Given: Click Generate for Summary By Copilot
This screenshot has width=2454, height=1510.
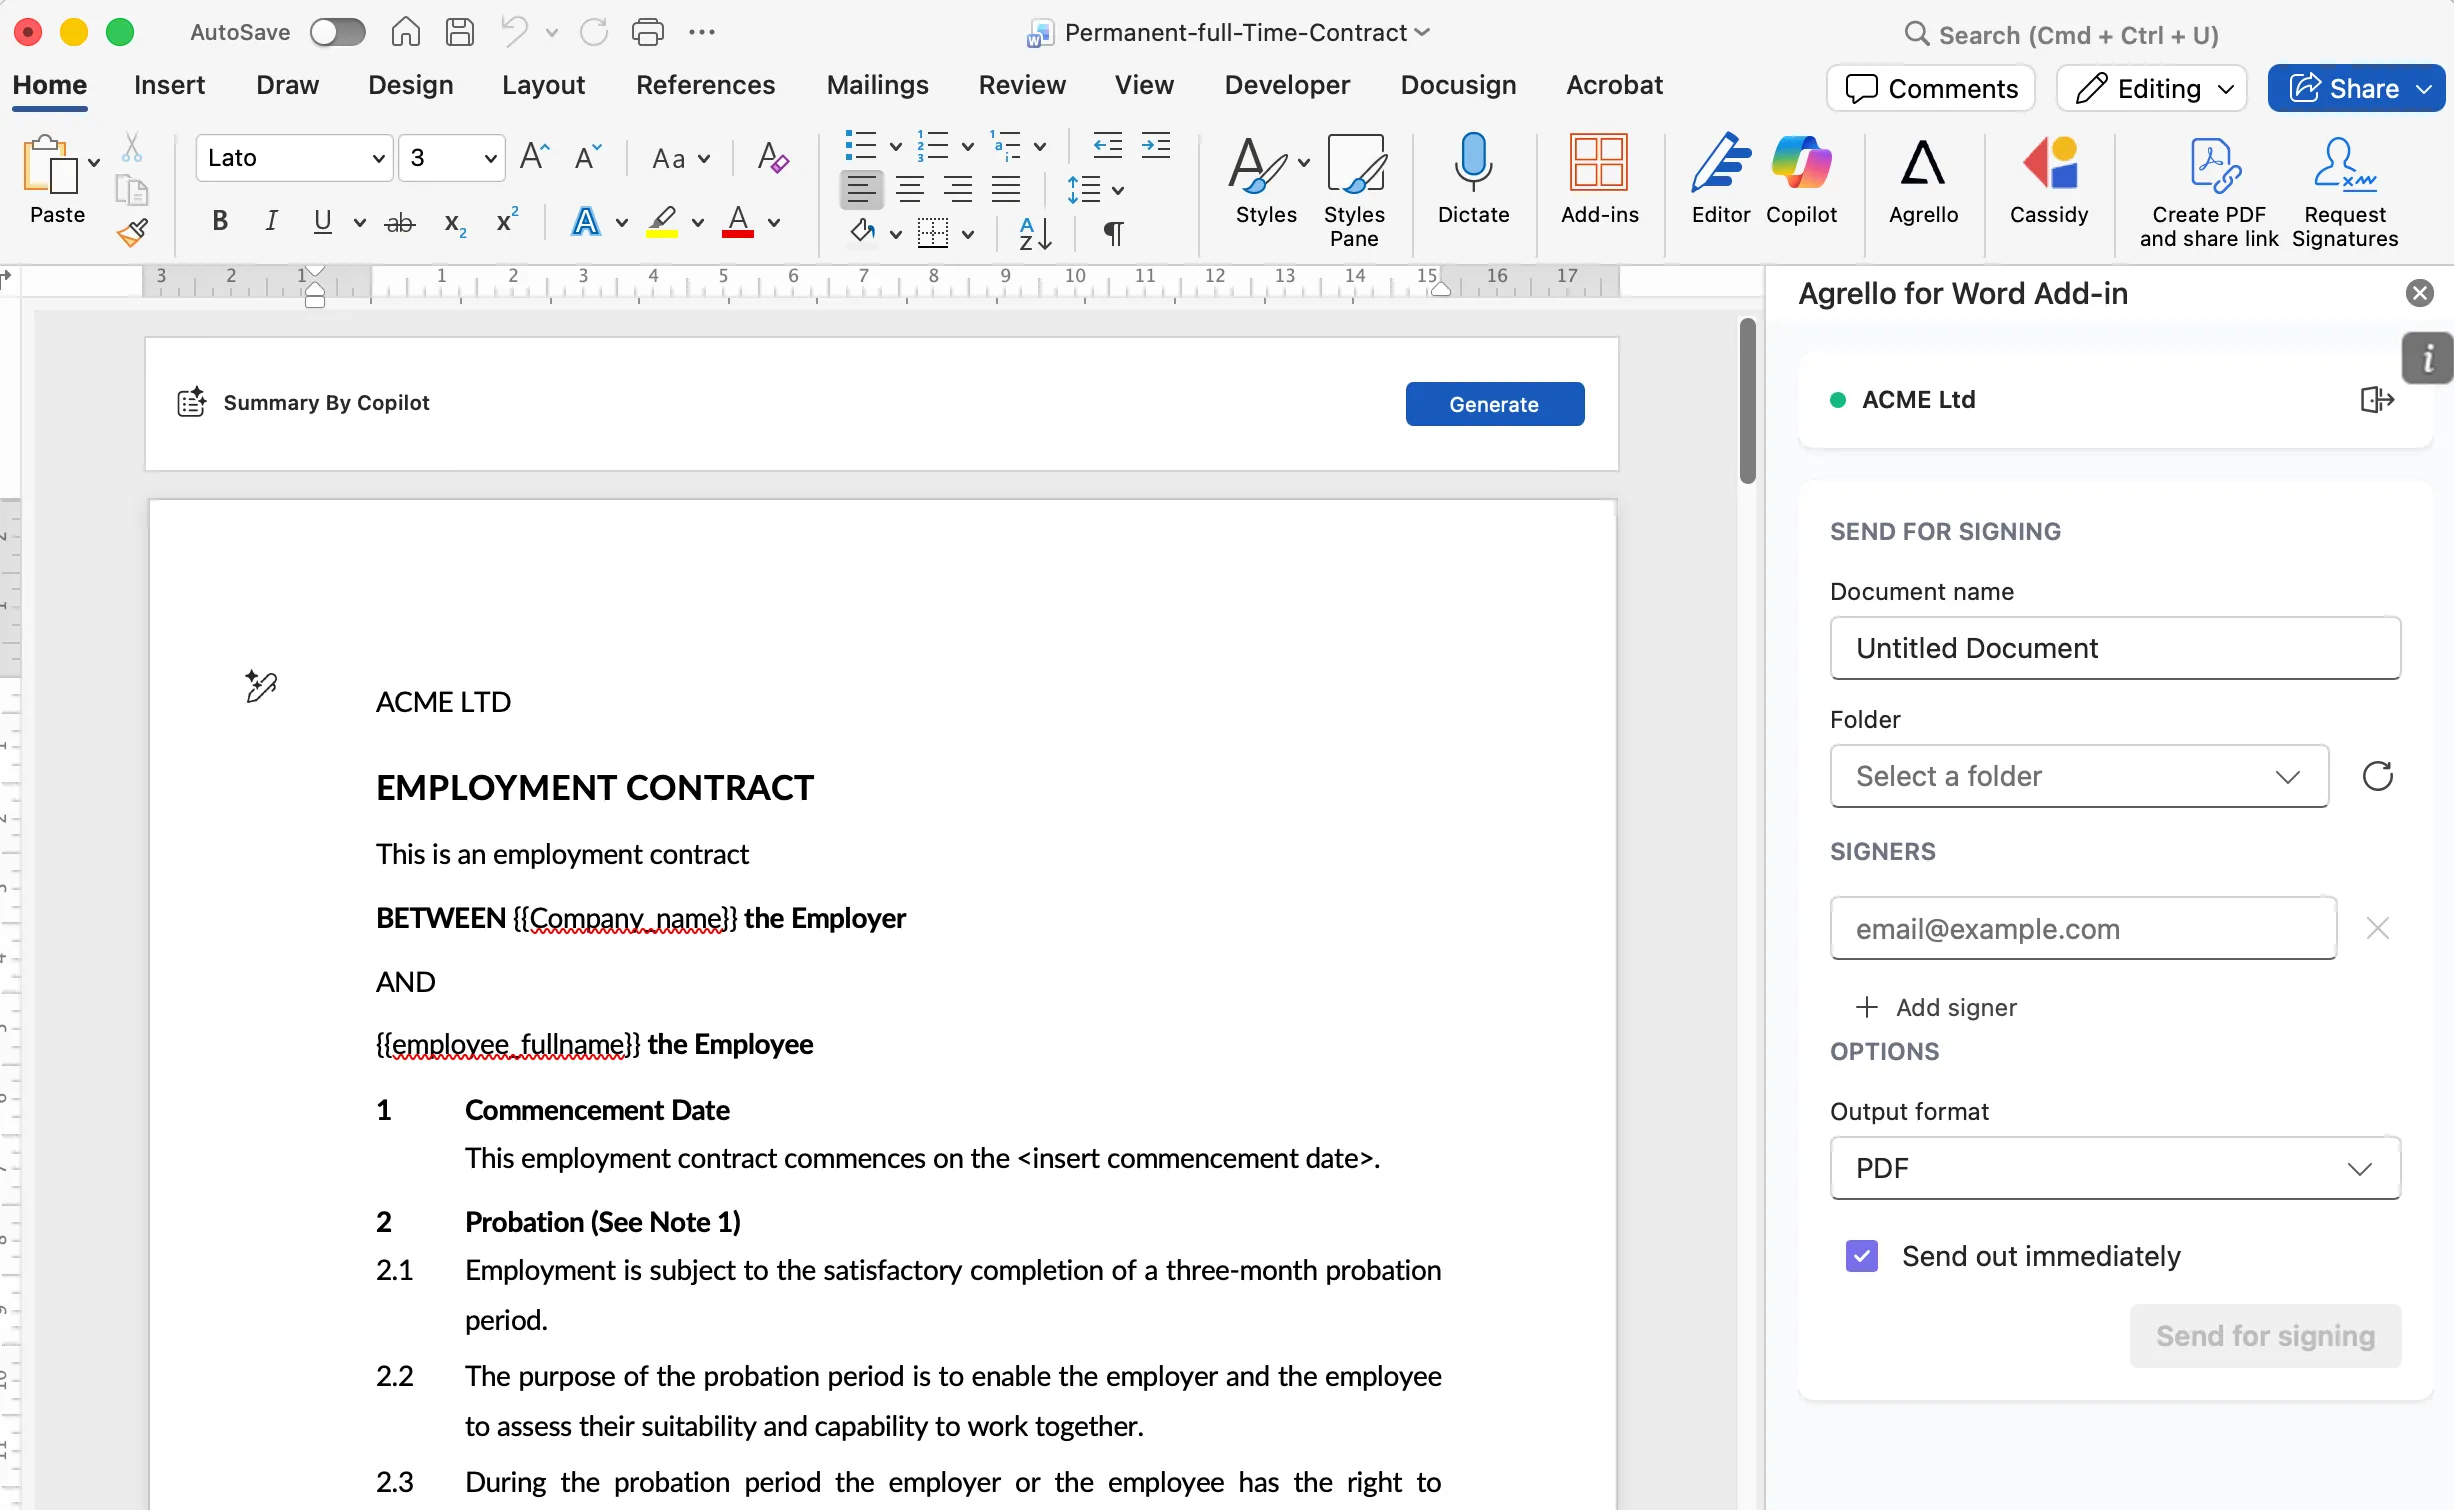Looking at the screenshot, I should click(1494, 404).
